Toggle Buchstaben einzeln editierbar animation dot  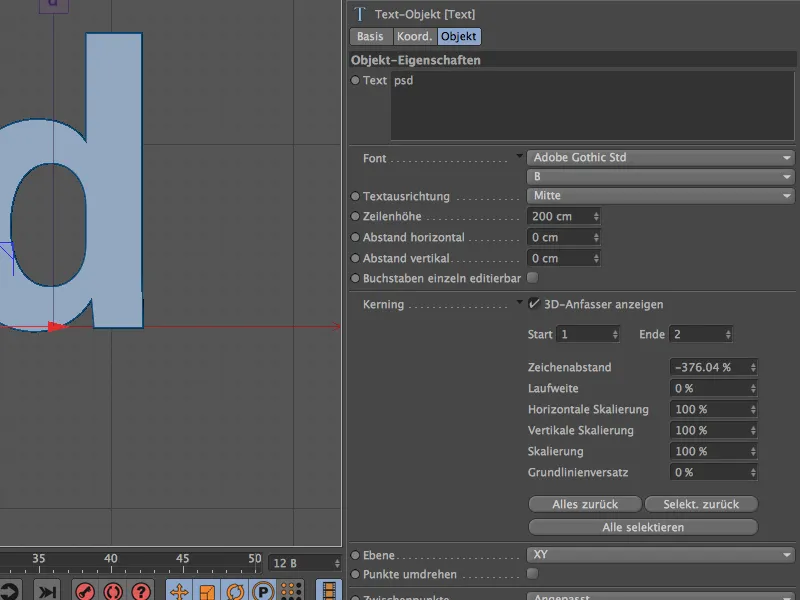[355, 279]
